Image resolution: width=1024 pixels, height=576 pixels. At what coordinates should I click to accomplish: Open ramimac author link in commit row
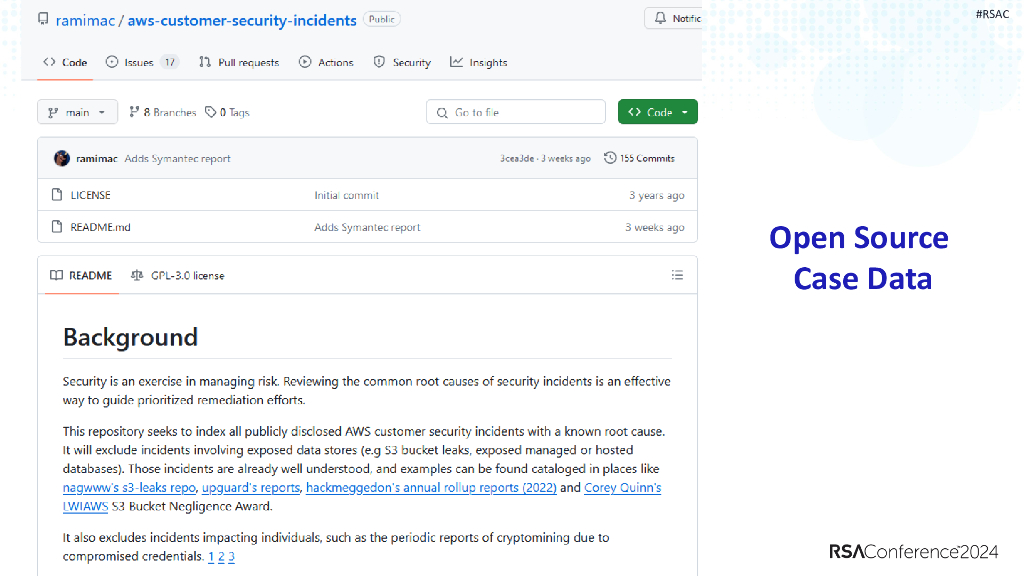pyautogui.click(x=97, y=159)
